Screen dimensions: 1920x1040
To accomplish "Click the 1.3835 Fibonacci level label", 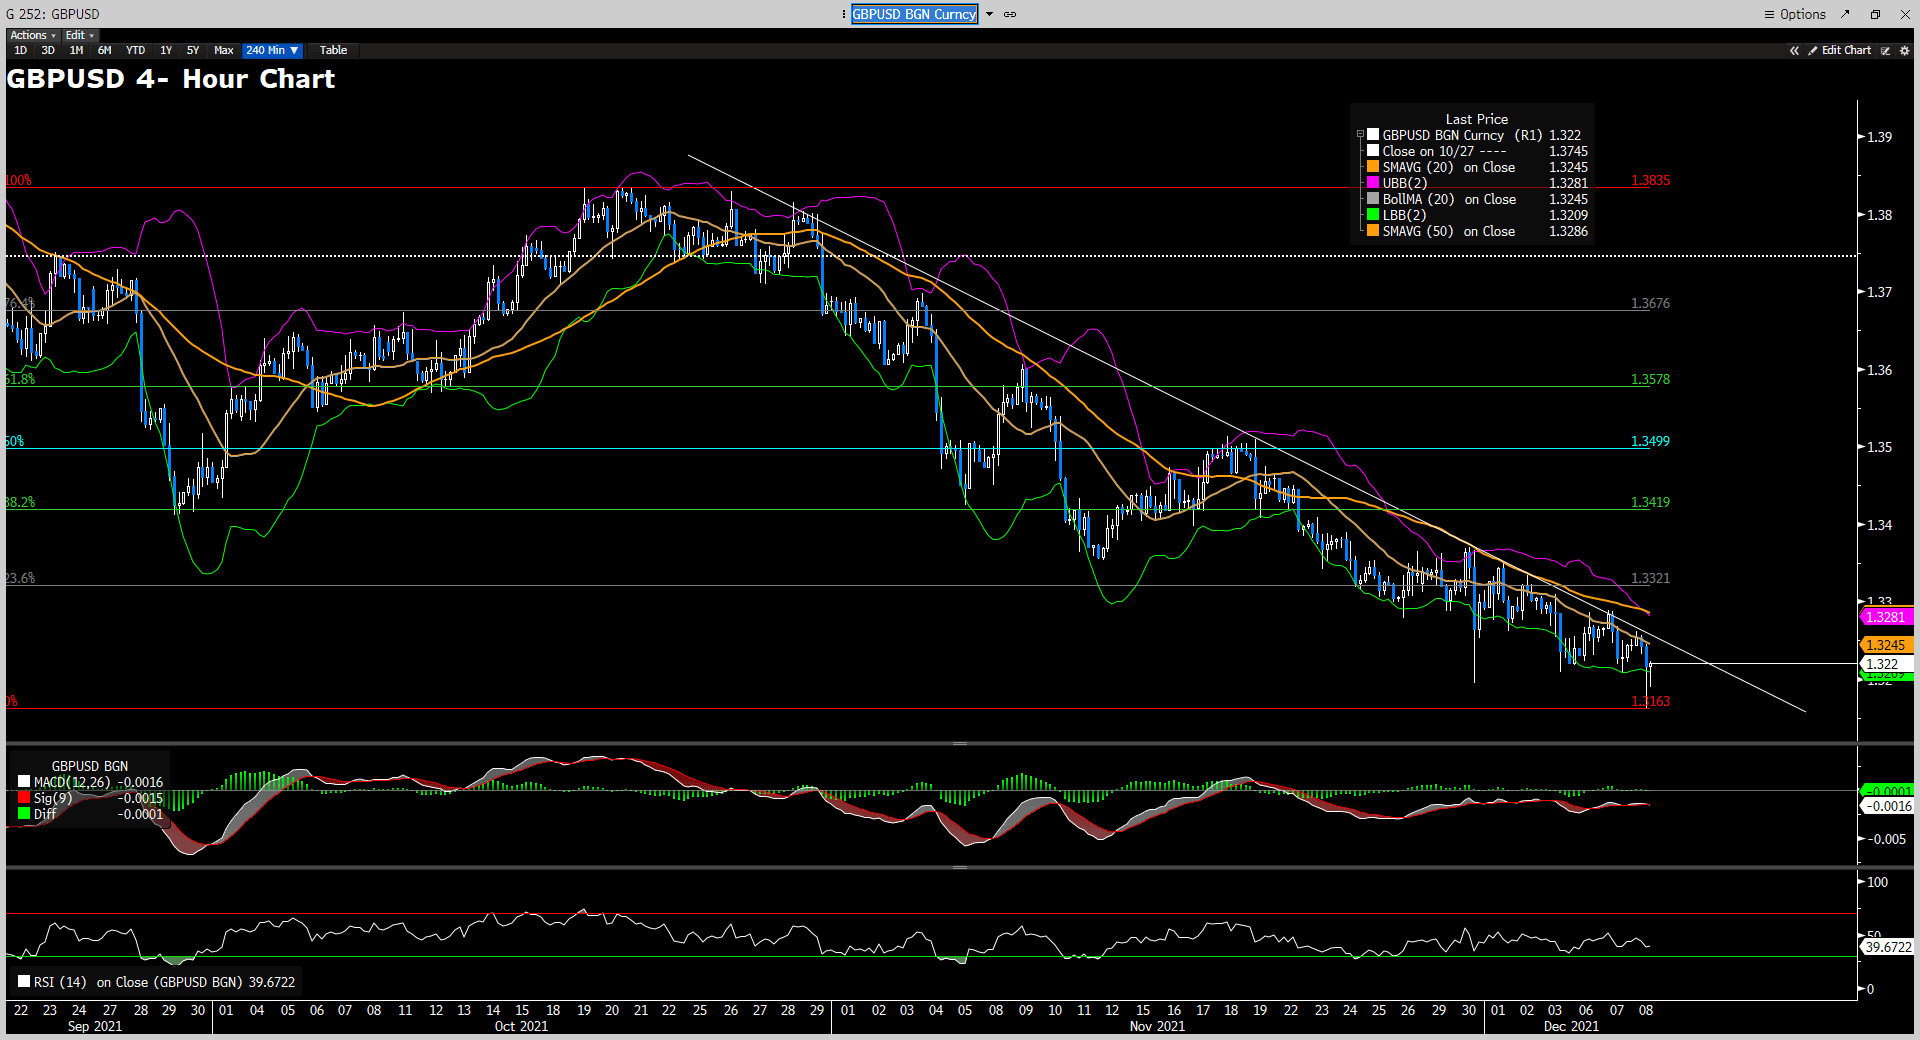I will click(x=1650, y=181).
